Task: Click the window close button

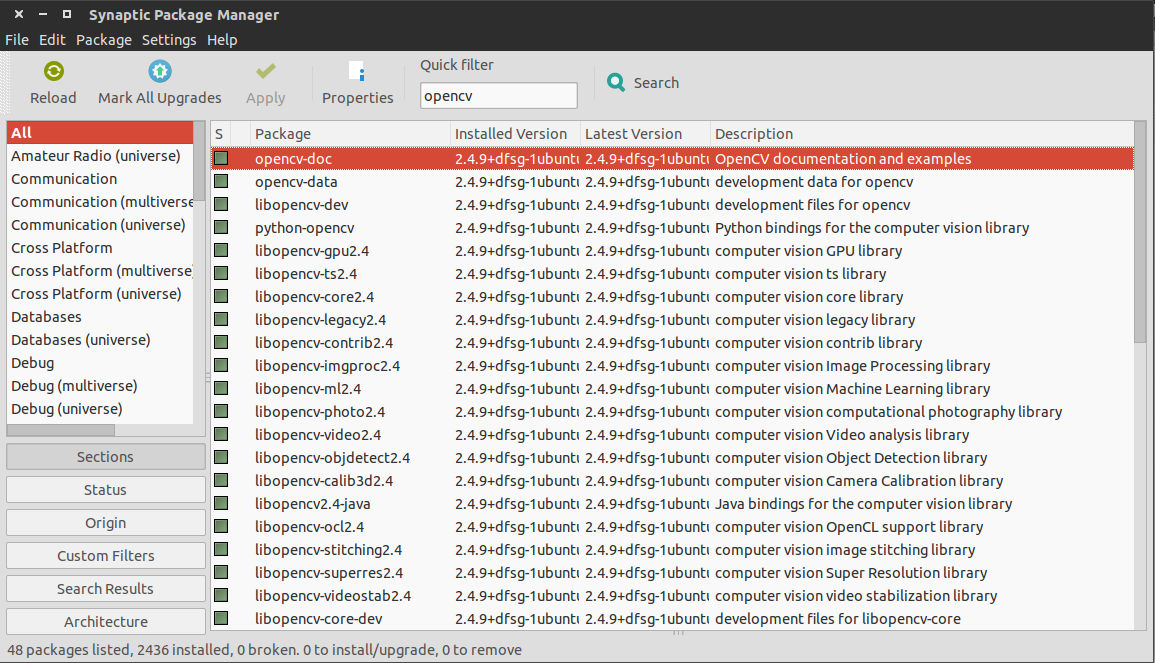Action: (19, 14)
